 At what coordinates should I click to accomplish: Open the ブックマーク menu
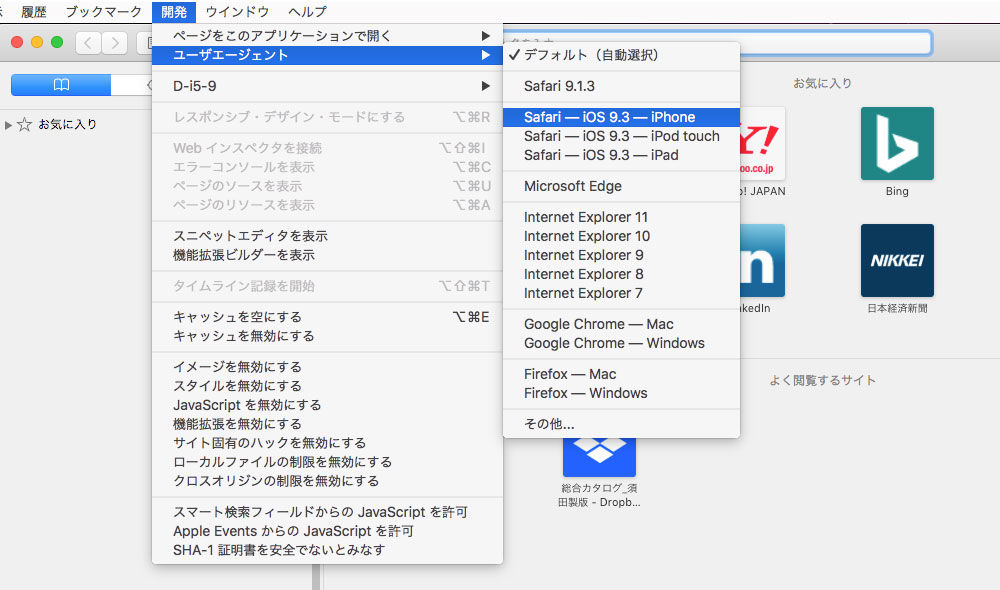point(103,11)
